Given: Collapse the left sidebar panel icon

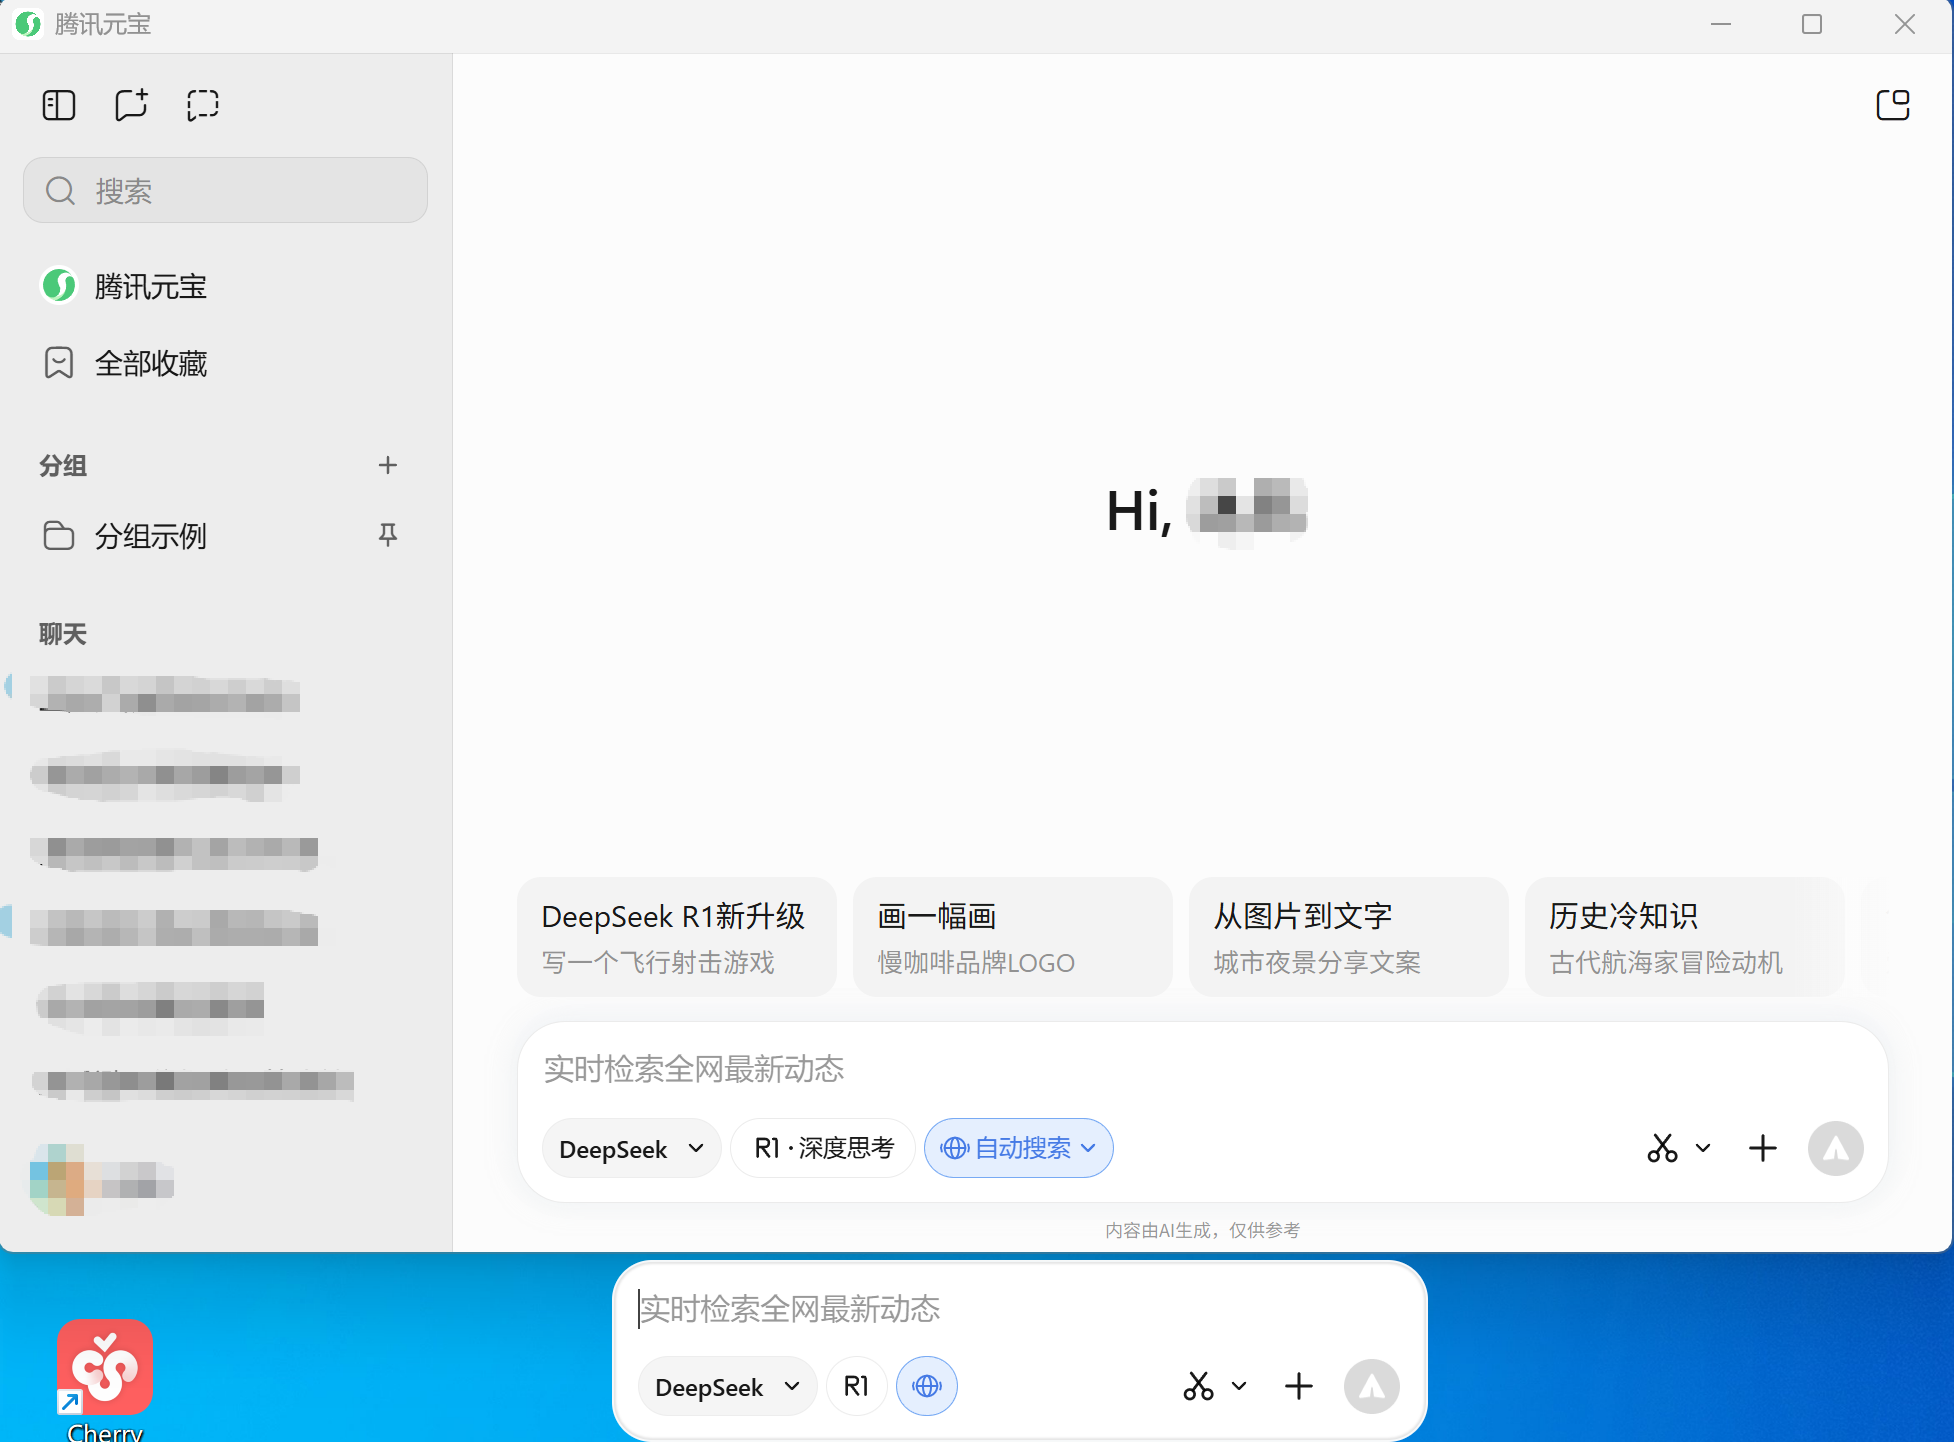Looking at the screenshot, I should (59, 105).
